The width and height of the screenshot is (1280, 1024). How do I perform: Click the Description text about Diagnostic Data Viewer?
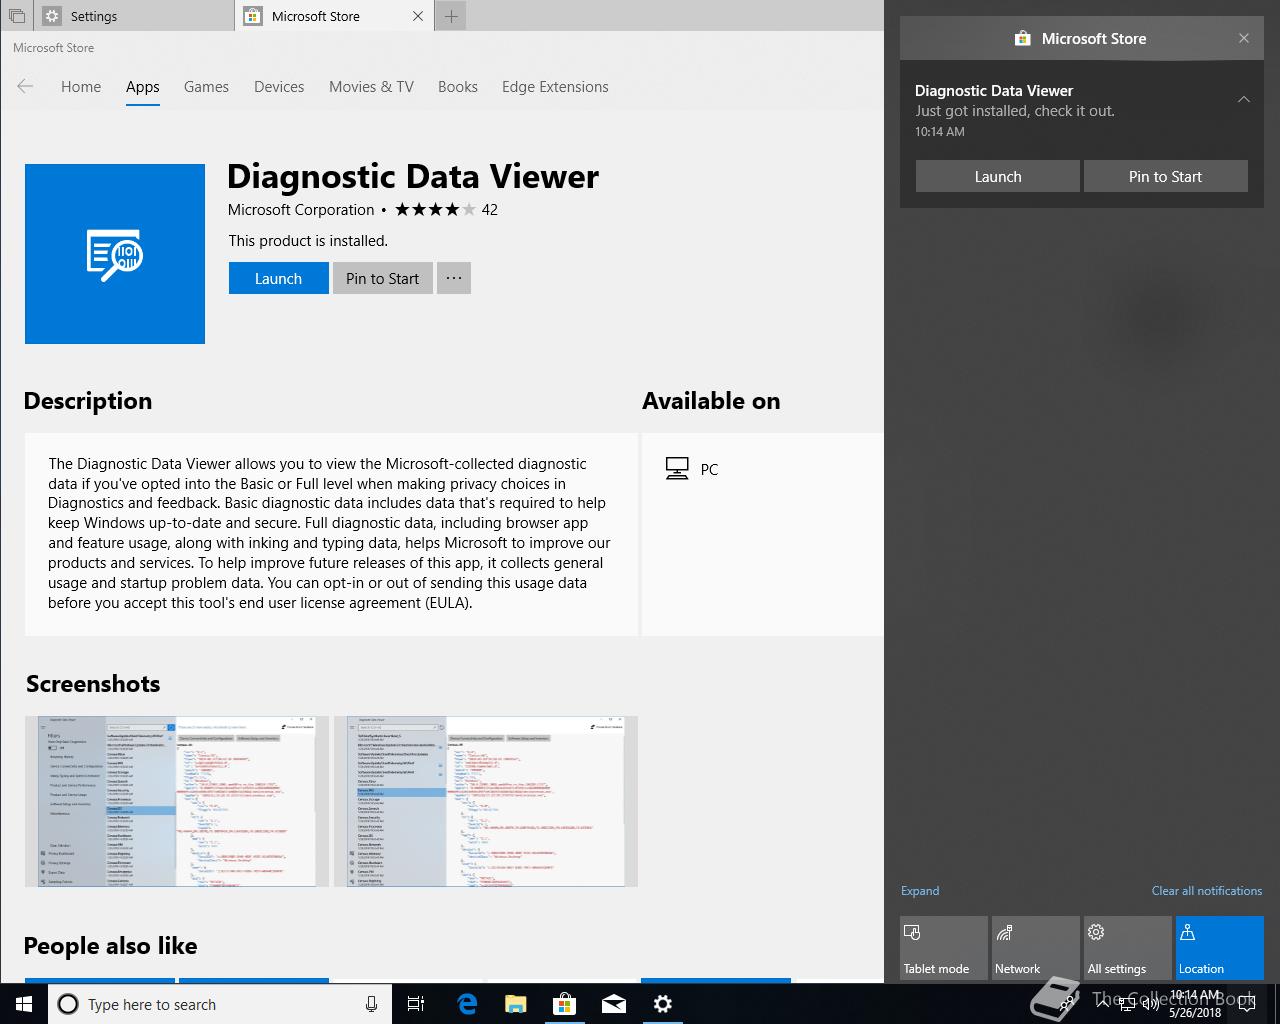point(329,533)
